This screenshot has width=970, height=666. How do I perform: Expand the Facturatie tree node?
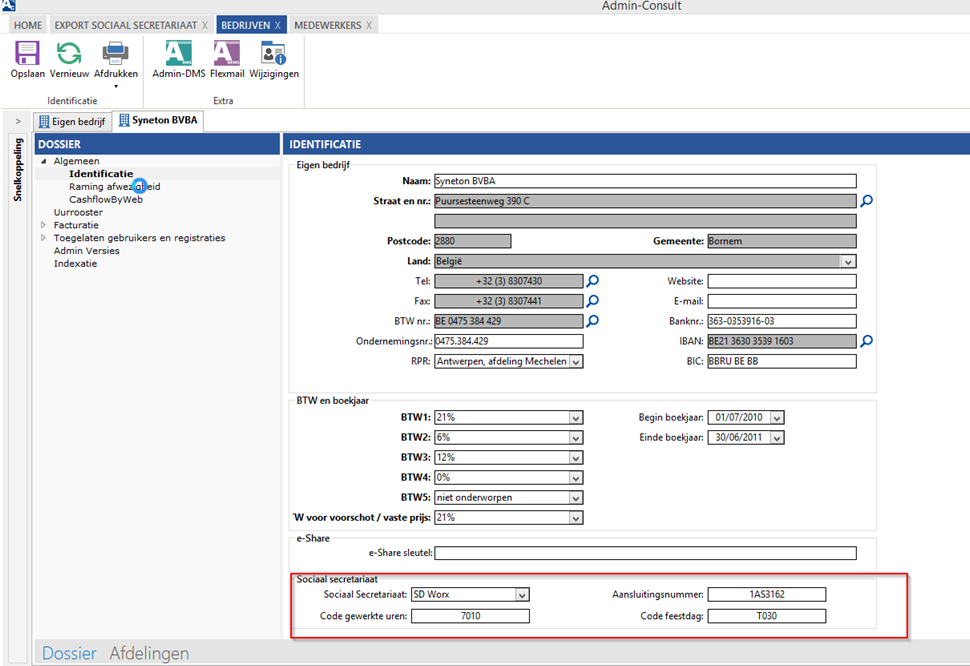[43, 226]
